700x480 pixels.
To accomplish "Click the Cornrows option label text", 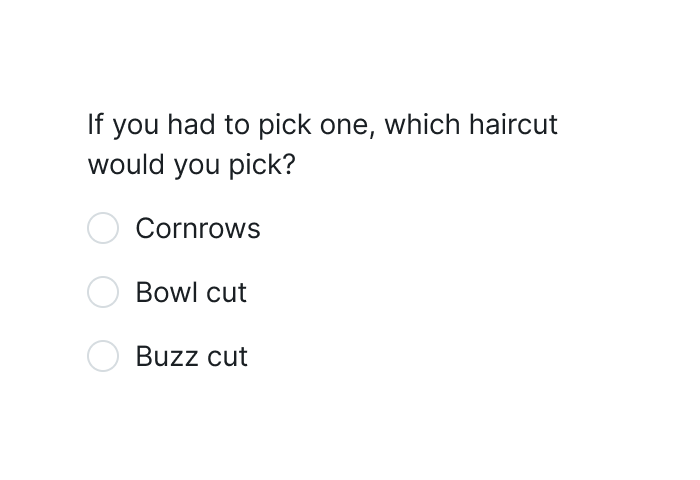I will 198,228.
